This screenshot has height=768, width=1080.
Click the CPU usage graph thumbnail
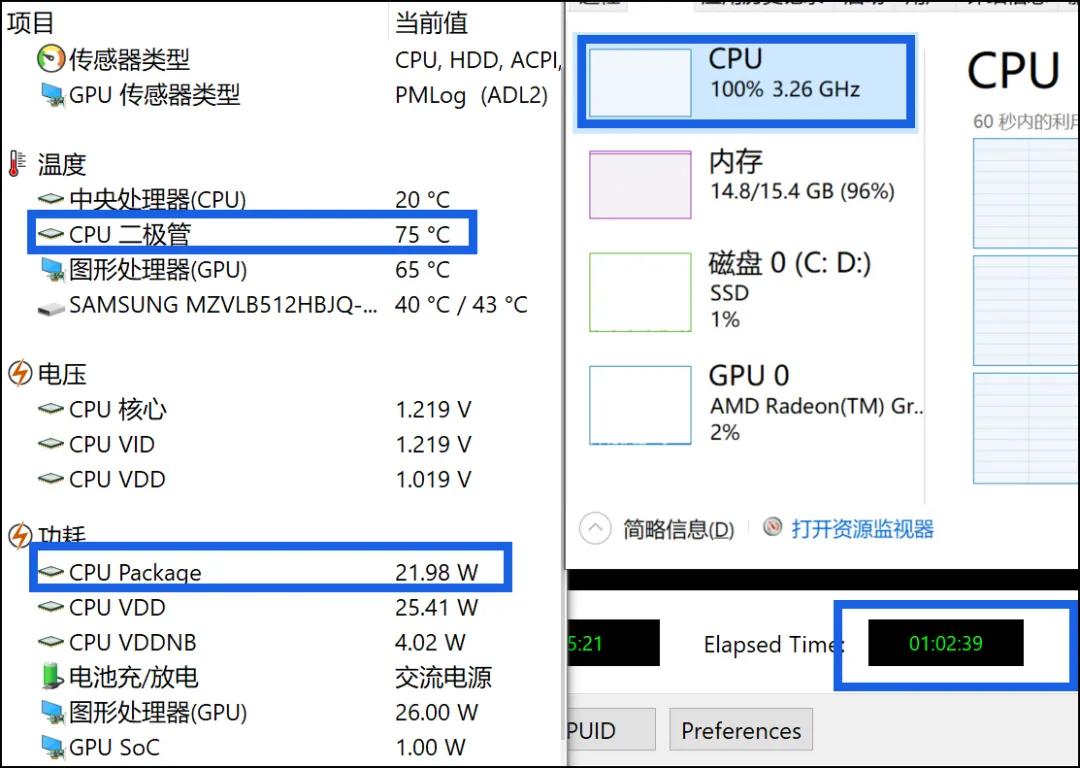pos(640,82)
